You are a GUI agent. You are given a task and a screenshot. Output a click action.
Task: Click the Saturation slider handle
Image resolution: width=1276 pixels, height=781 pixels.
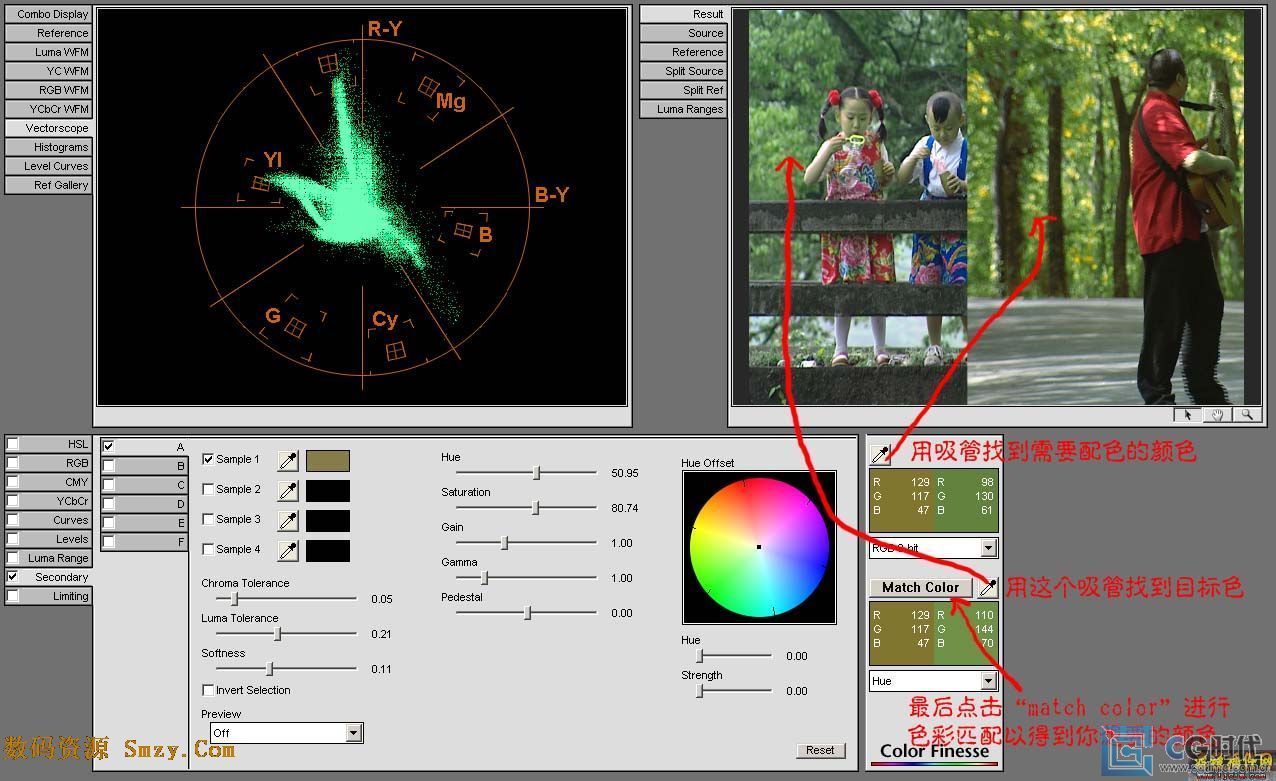coord(535,507)
